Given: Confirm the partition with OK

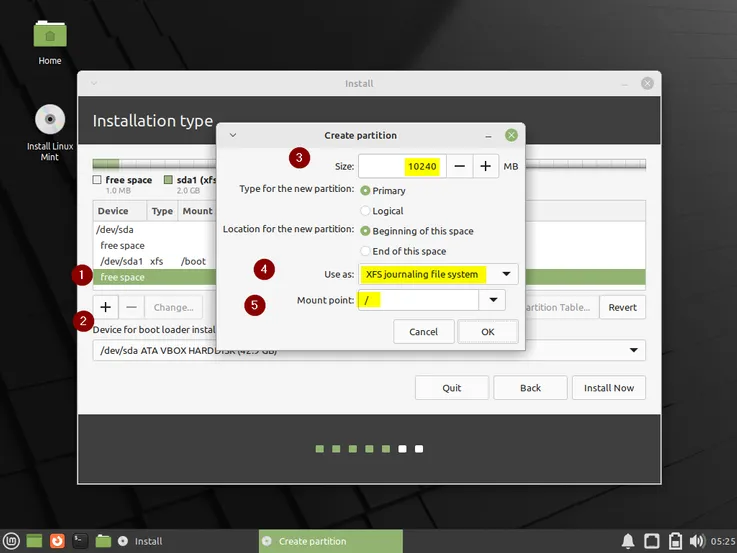Looking at the screenshot, I should click(488, 332).
